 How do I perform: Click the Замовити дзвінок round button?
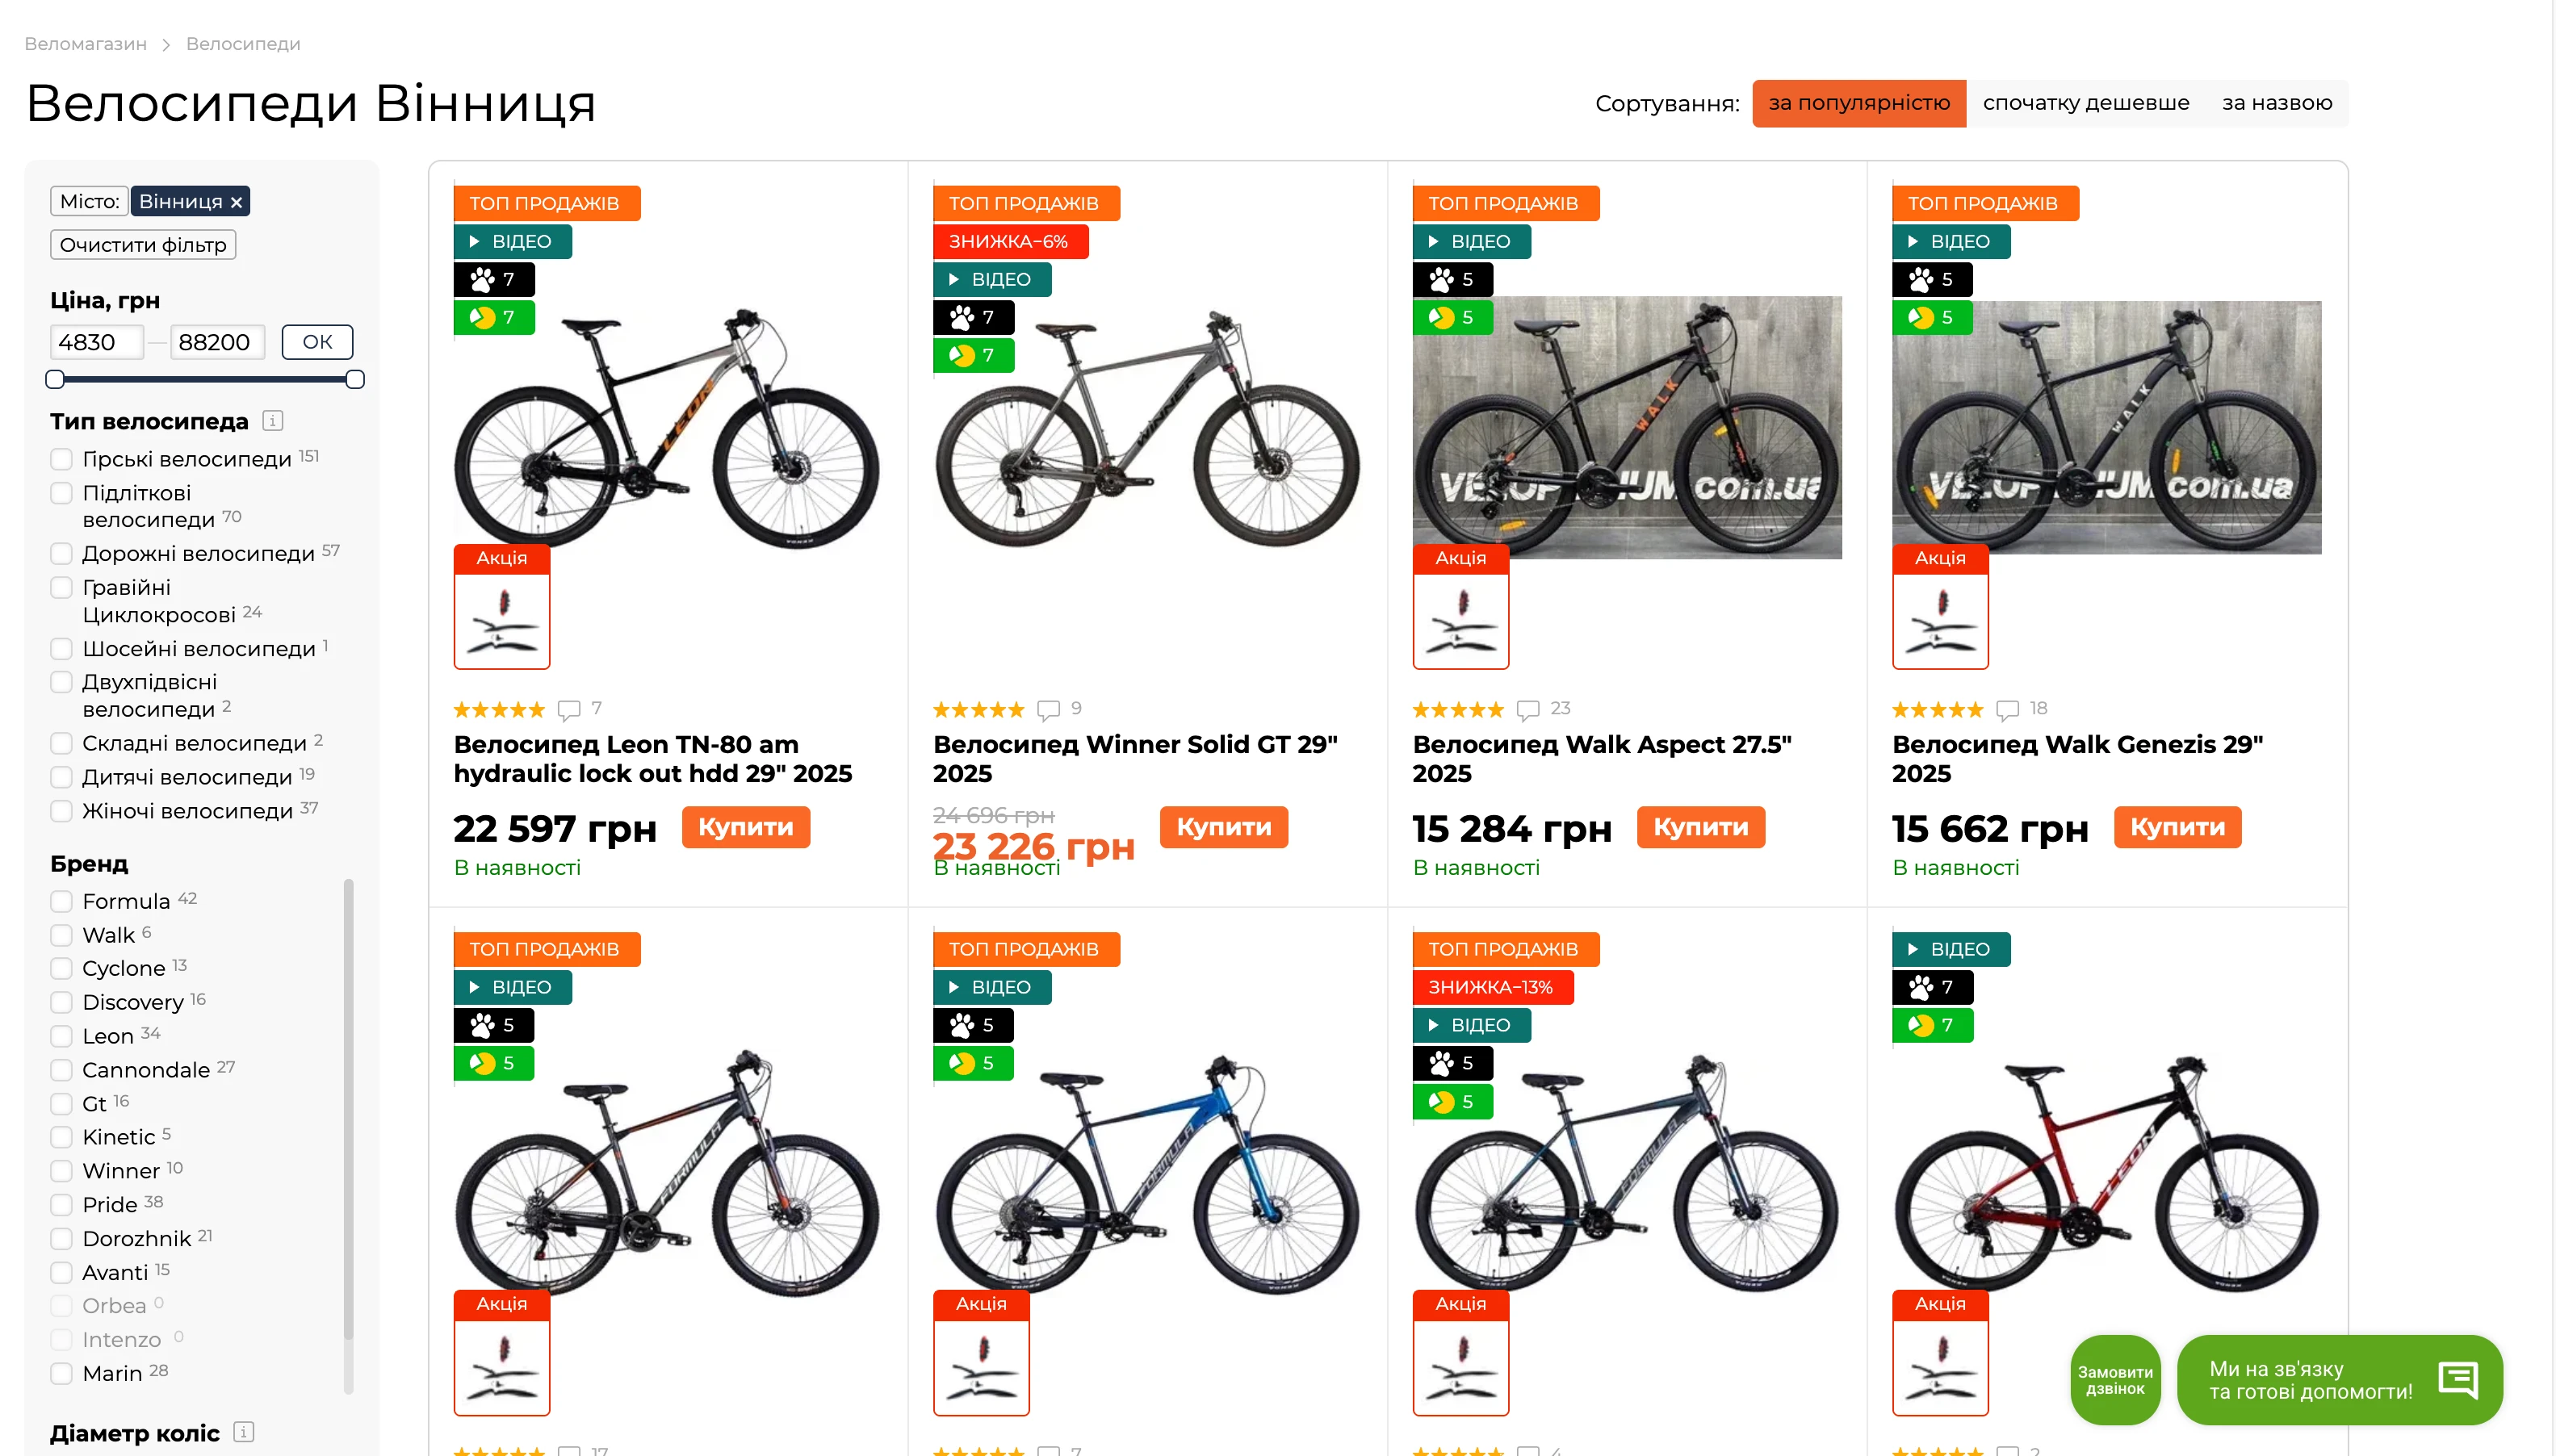click(x=2114, y=1380)
